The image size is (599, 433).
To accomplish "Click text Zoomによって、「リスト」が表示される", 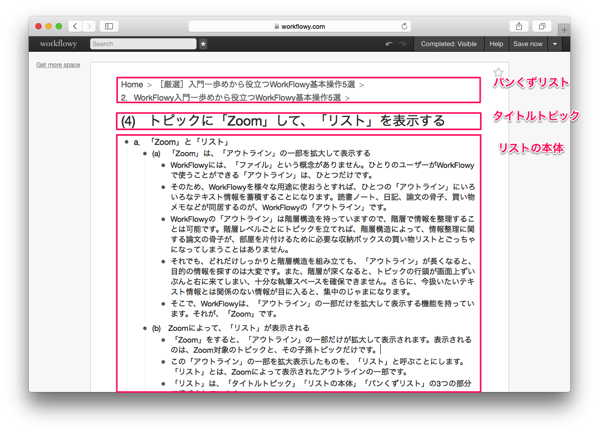I will click(x=239, y=328).
